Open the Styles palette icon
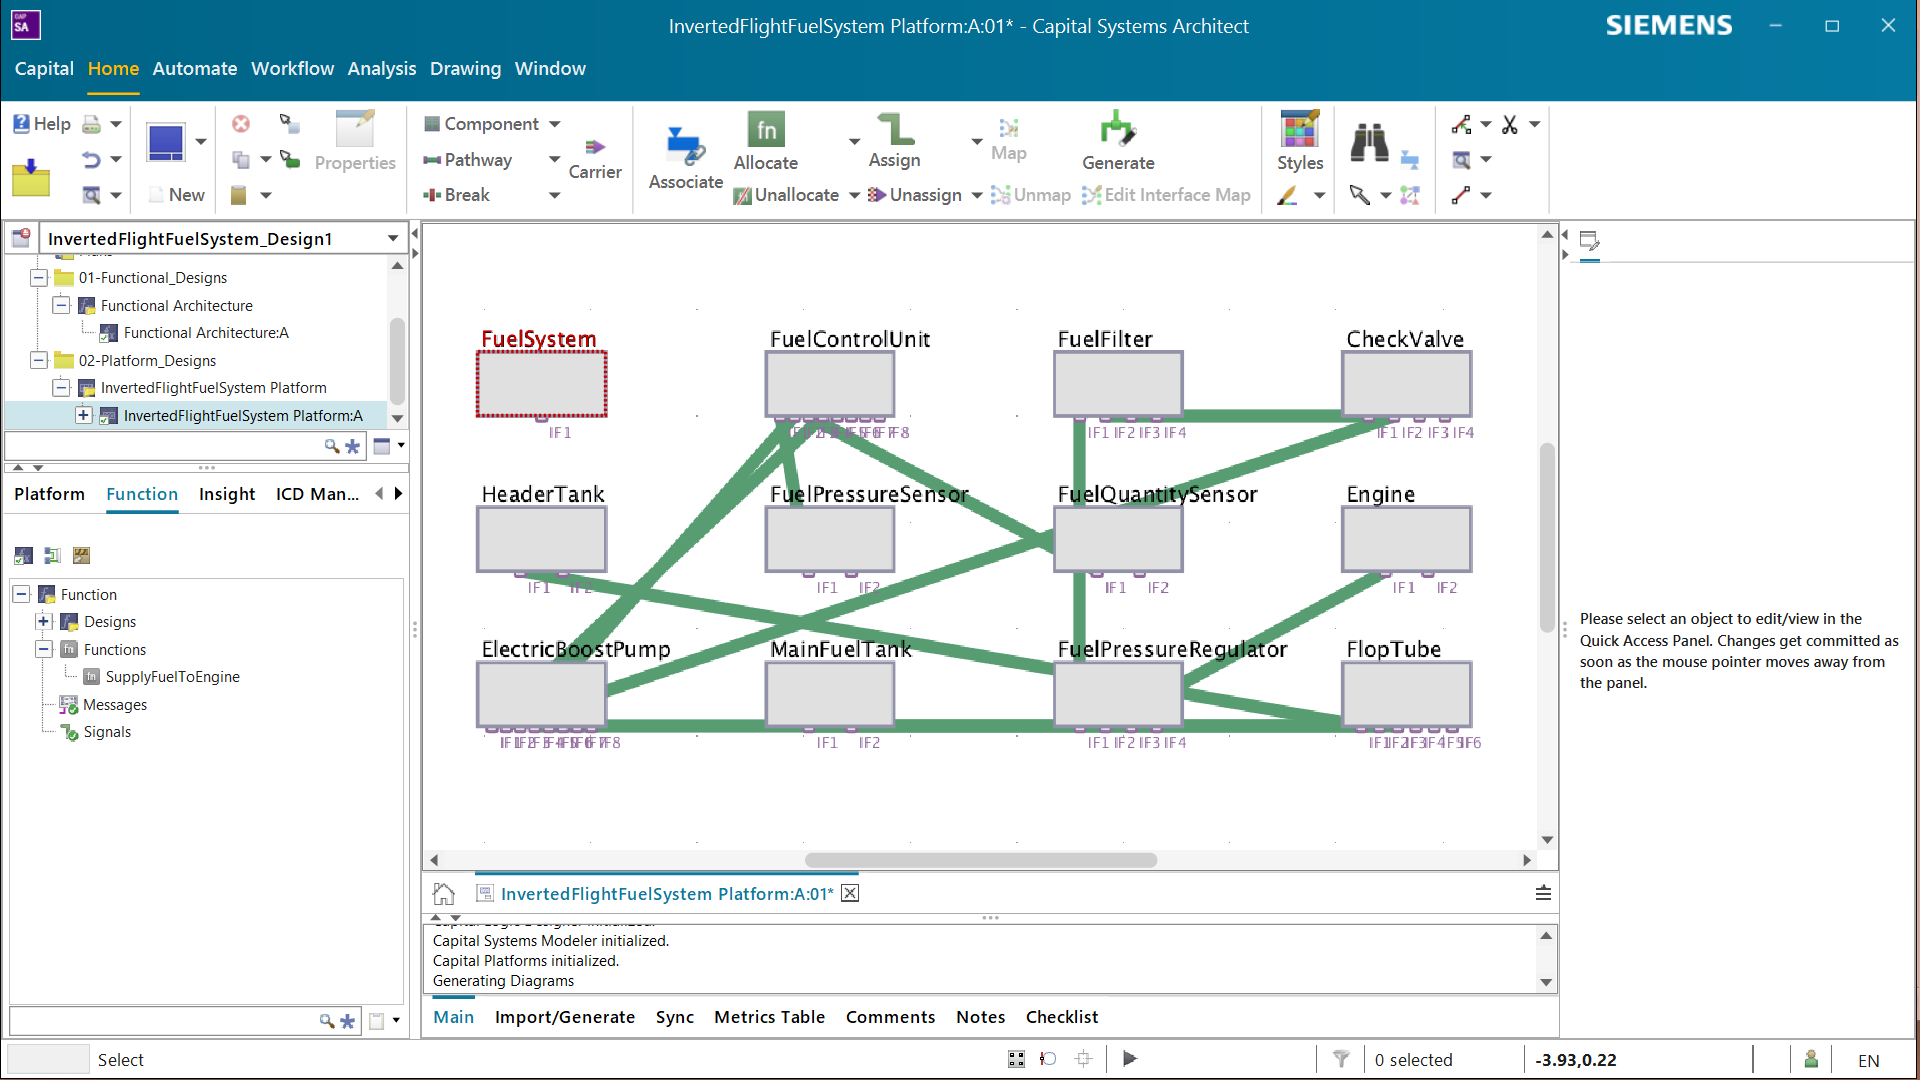The height and width of the screenshot is (1080, 1920). 1299,129
